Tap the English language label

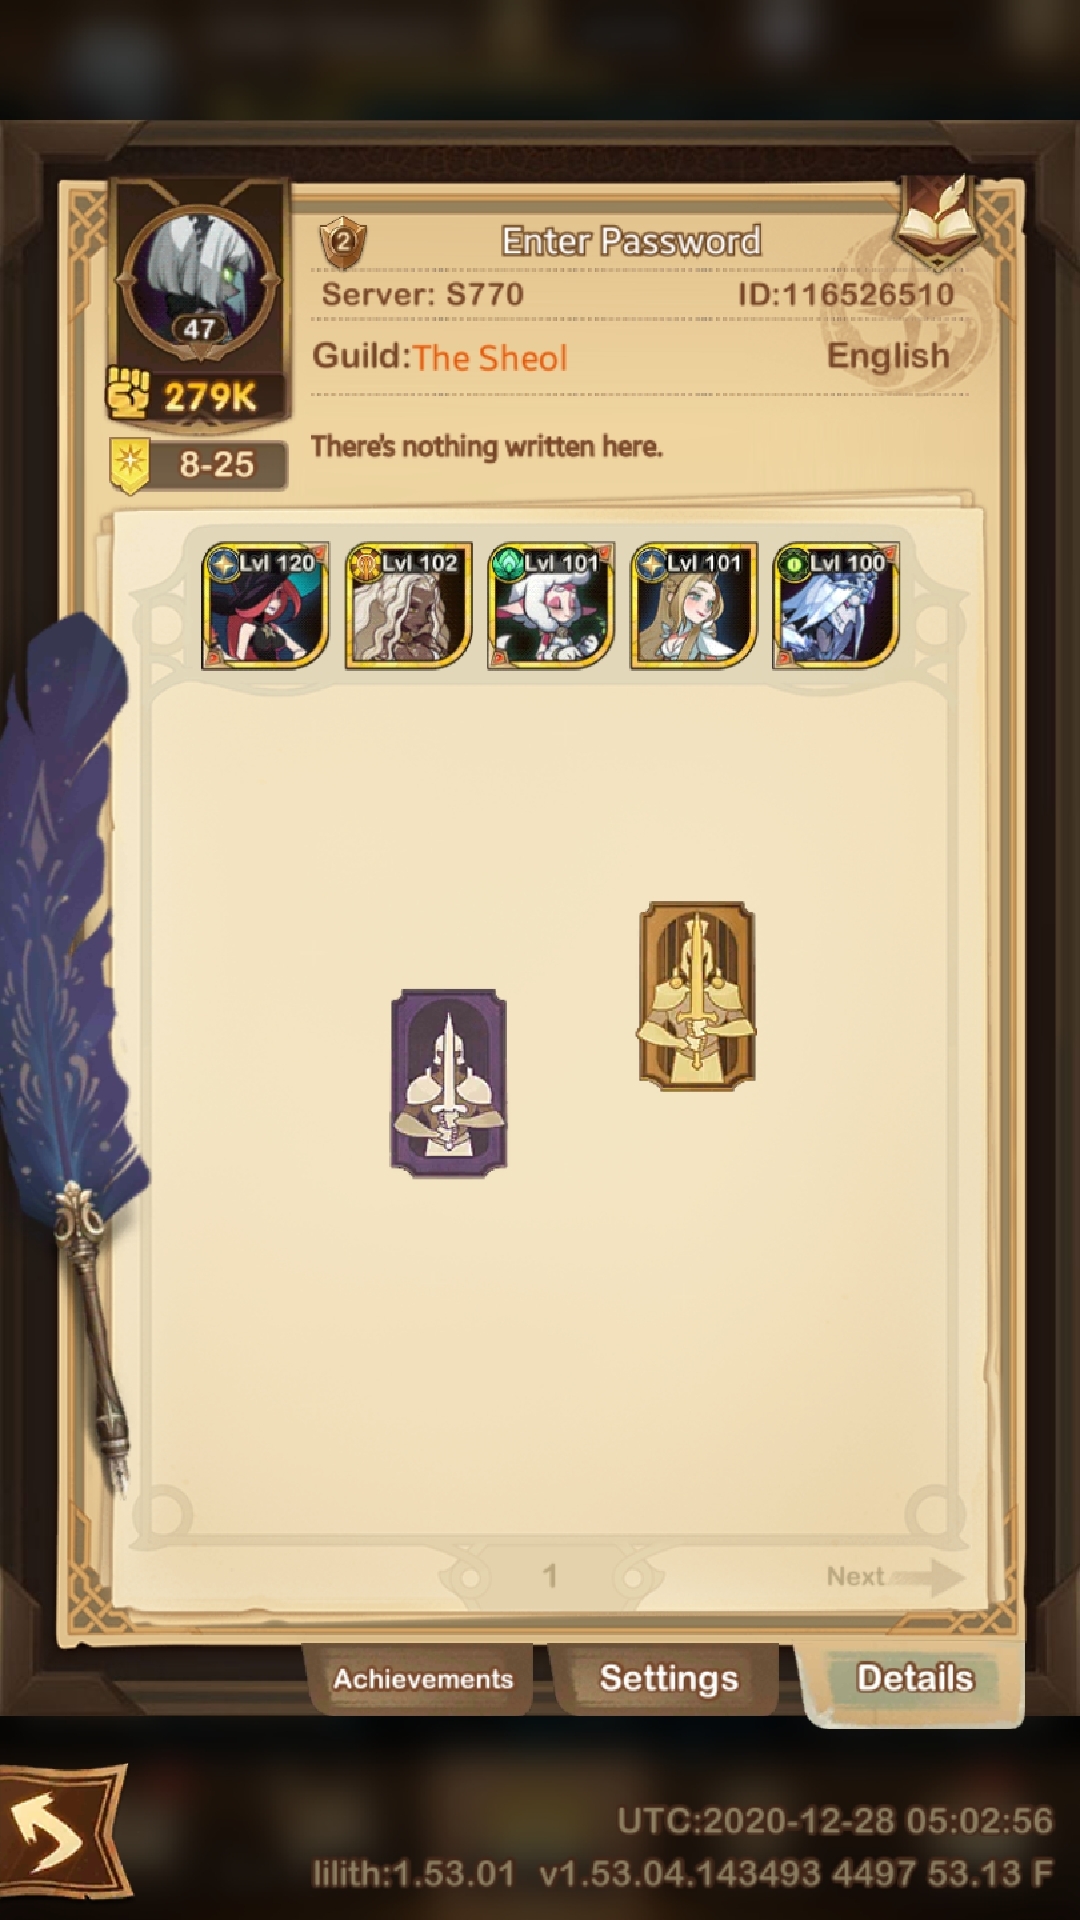click(888, 356)
